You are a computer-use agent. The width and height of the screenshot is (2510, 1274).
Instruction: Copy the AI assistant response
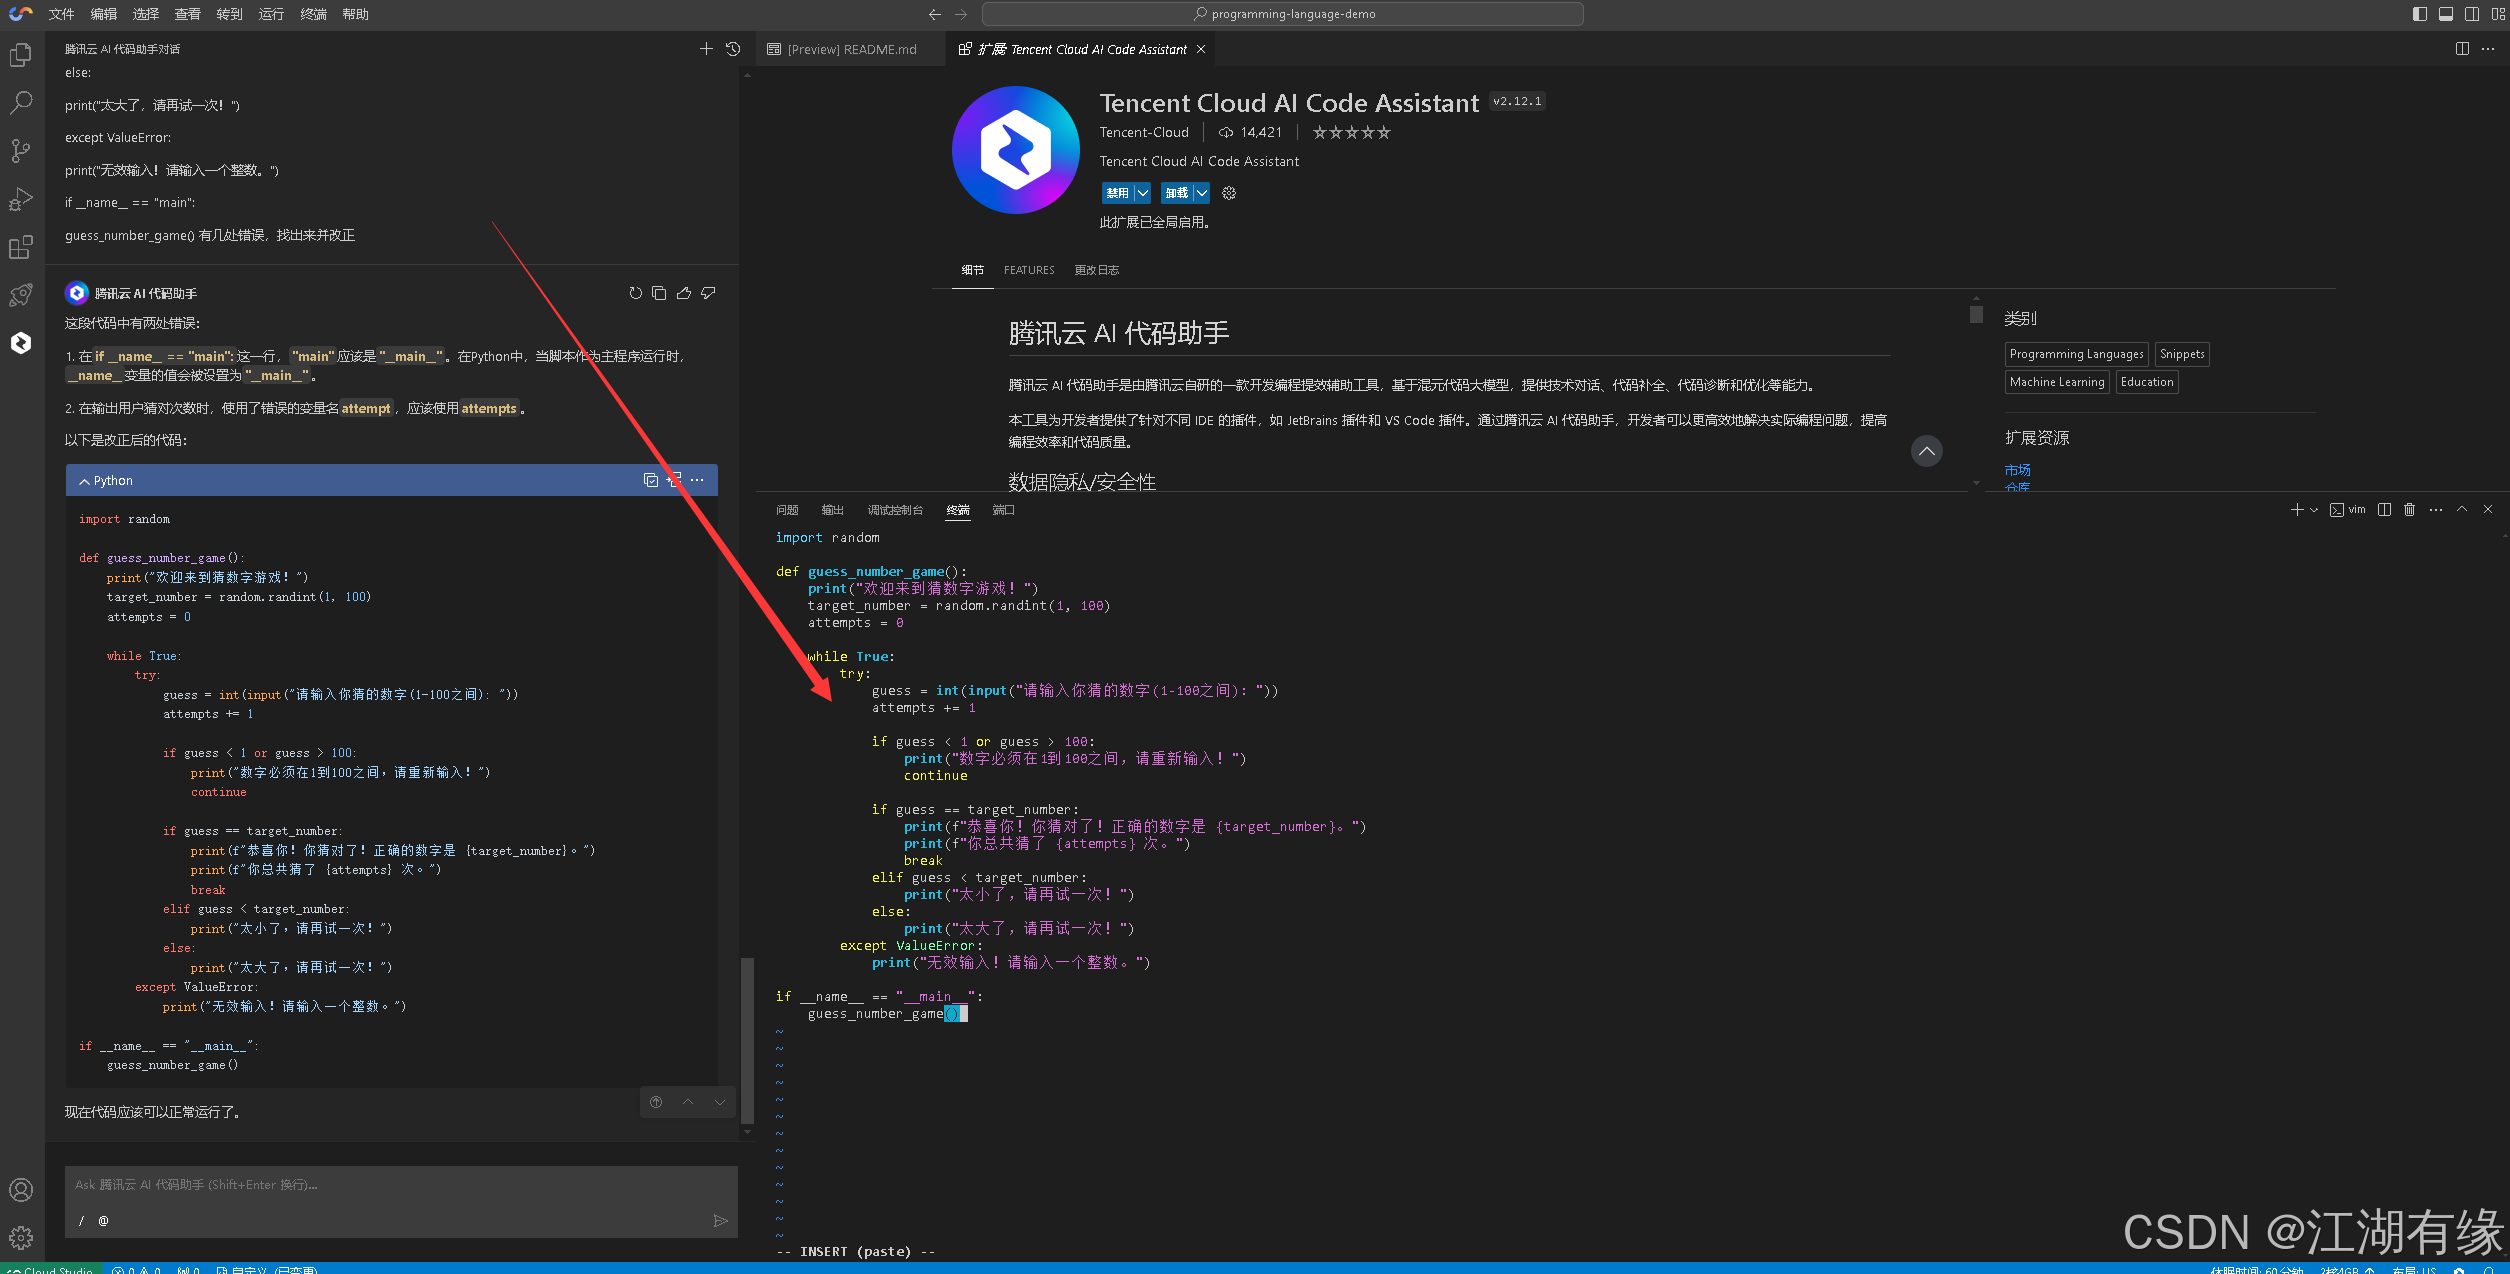click(659, 293)
